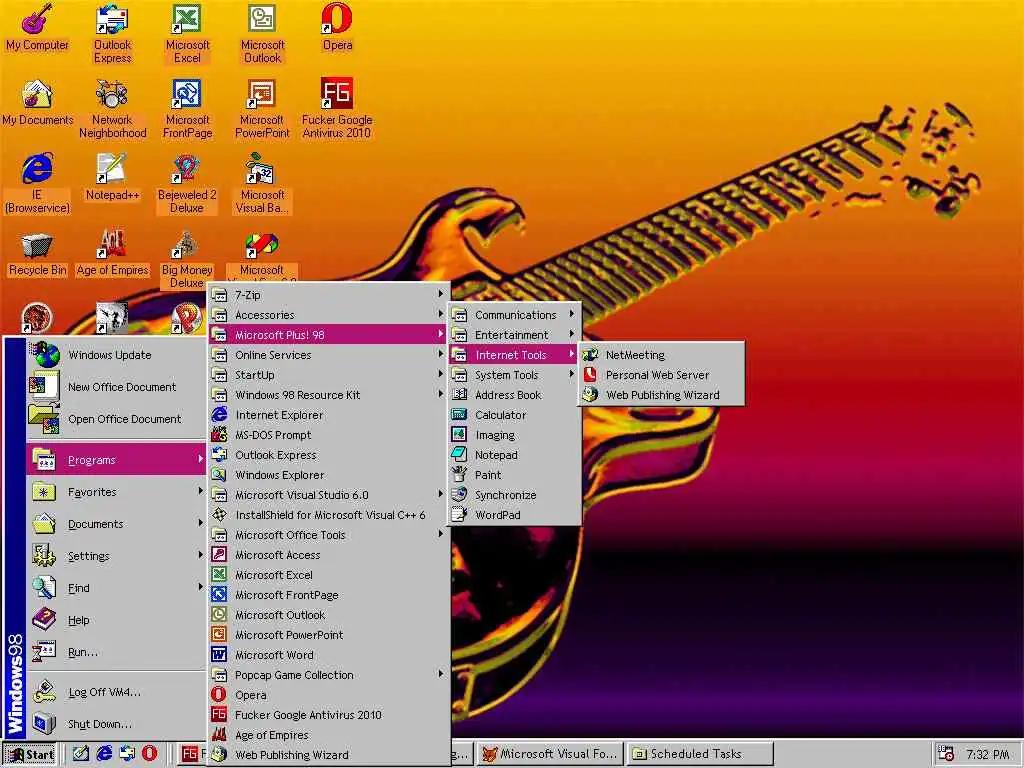Choose Open Office Document in Start menu
1024x768 pixels.
pos(116,419)
